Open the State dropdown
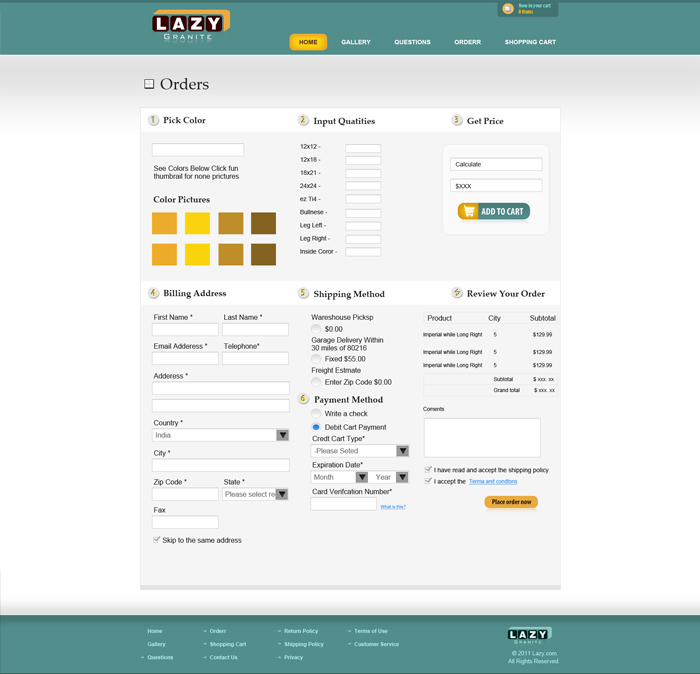The image size is (700, 674). tap(255, 494)
